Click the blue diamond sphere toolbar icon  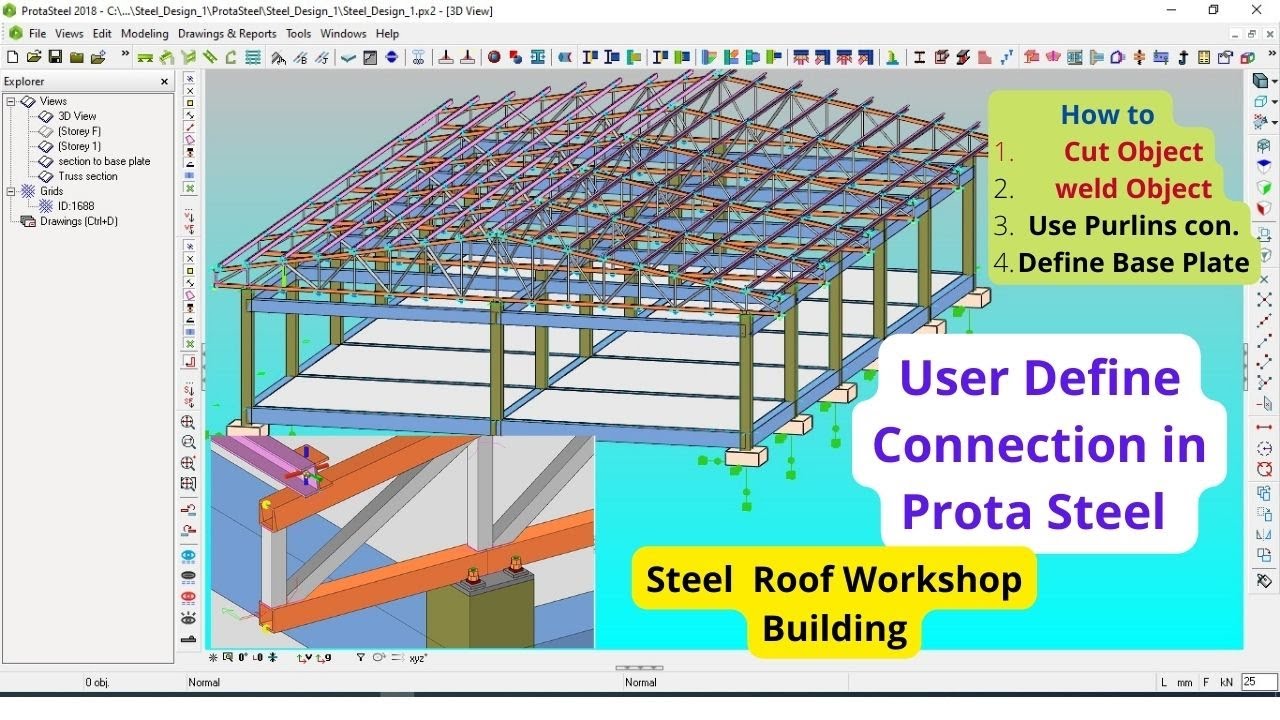[x=391, y=57]
